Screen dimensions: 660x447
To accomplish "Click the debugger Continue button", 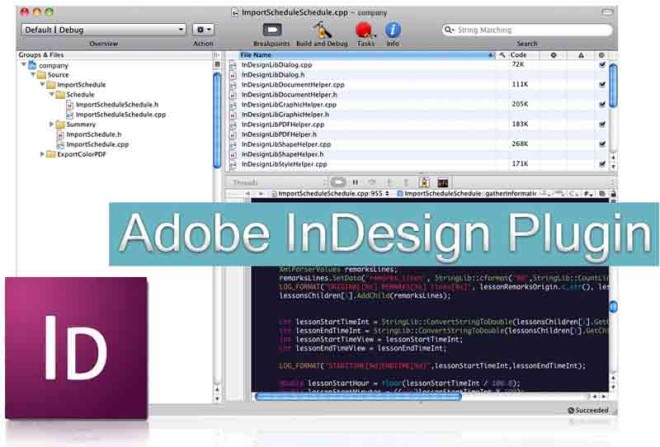I will point(338,182).
